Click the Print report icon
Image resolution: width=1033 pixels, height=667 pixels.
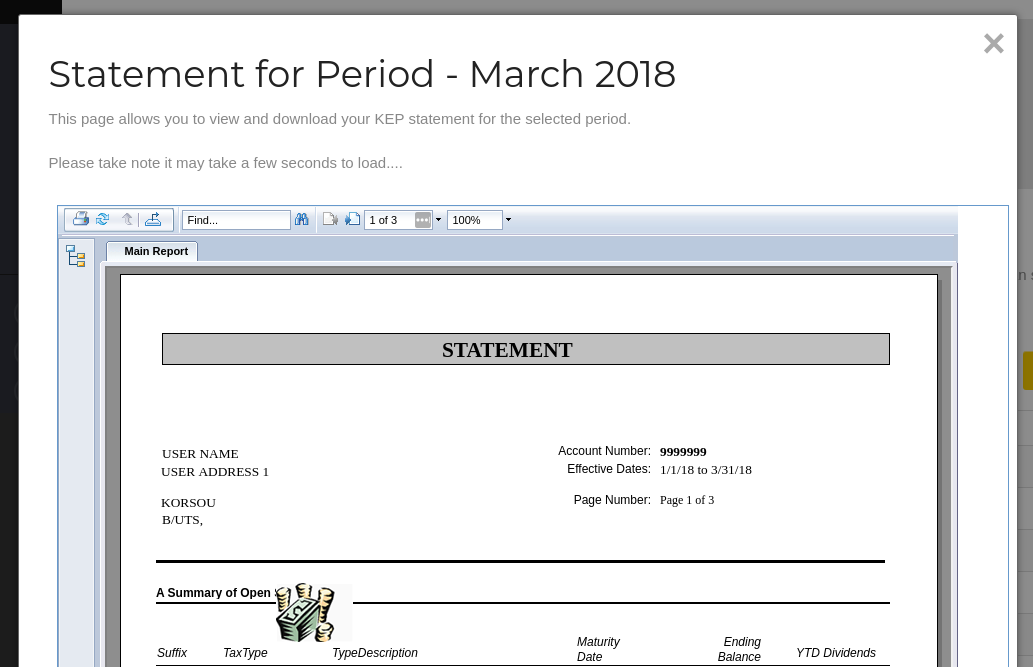[81, 220]
